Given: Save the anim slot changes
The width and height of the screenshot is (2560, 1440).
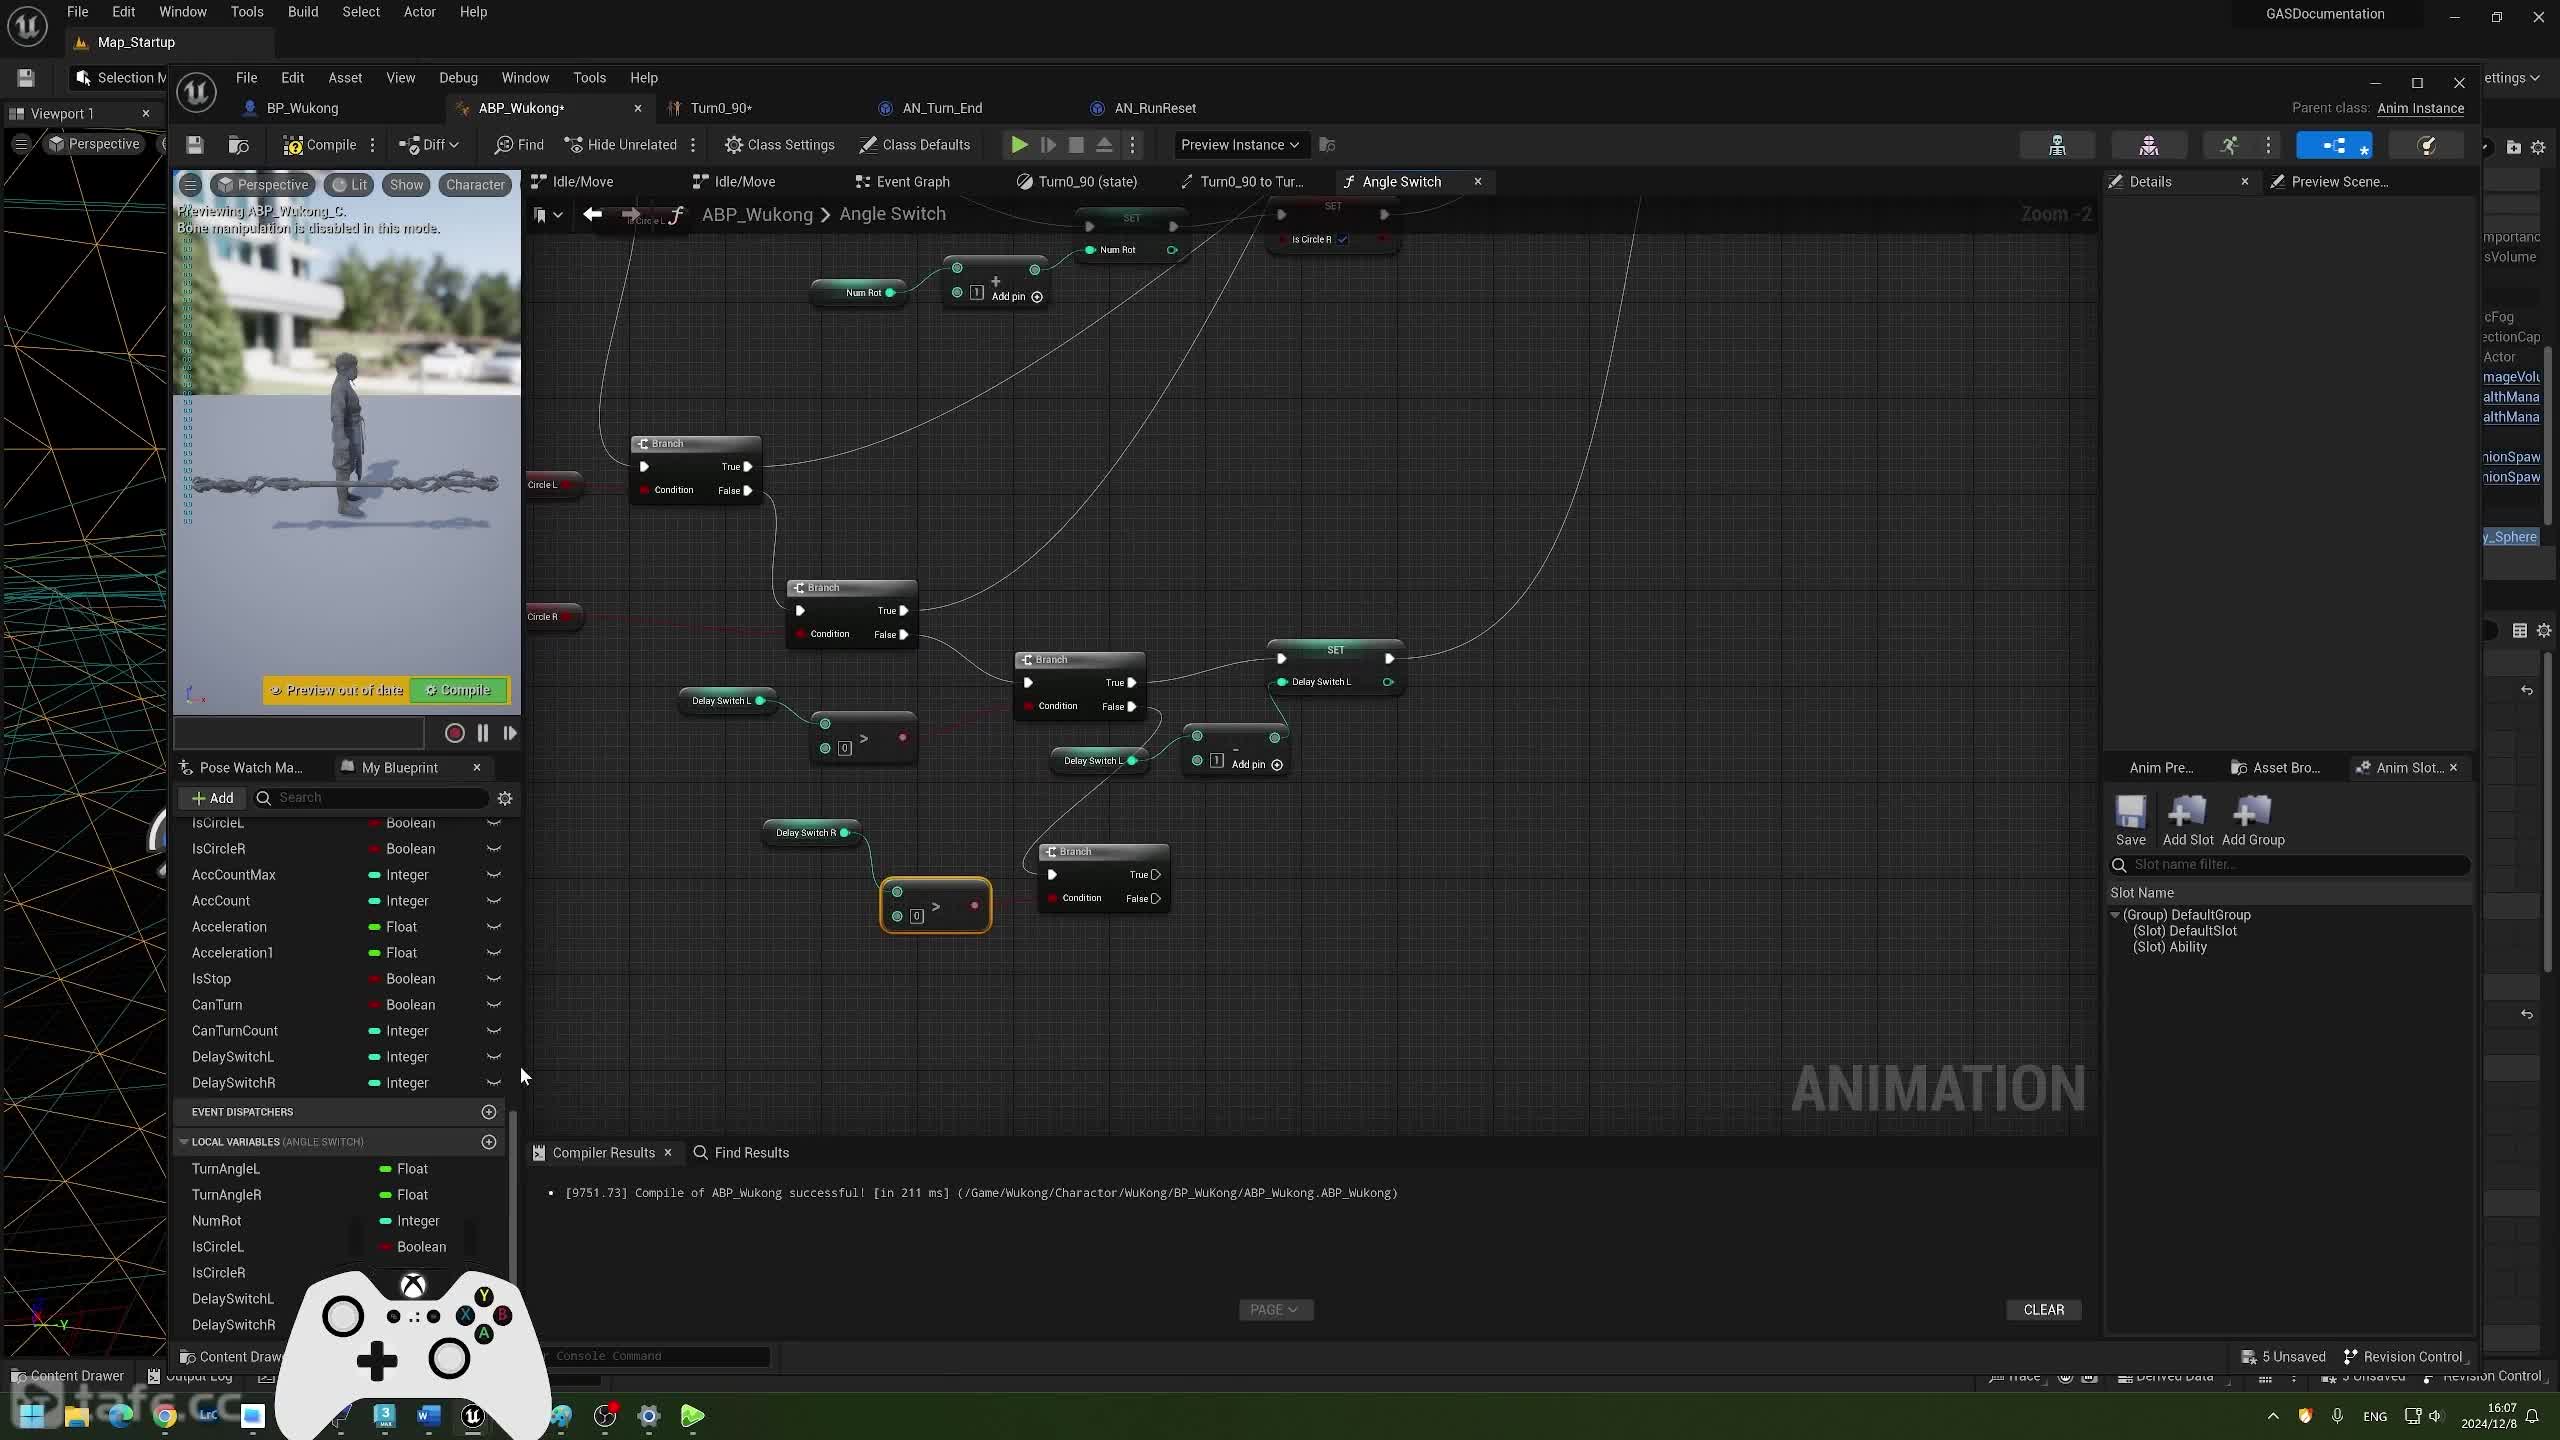Looking at the screenshot, I should click(2130, 821).
